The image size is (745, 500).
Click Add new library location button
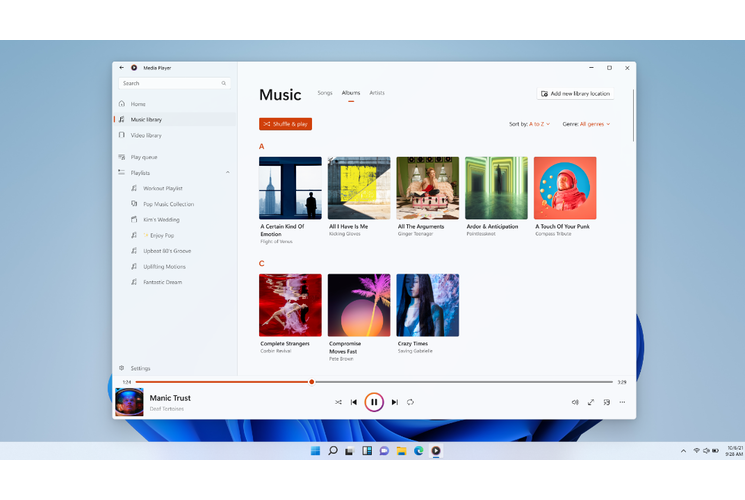coord(575,94)
